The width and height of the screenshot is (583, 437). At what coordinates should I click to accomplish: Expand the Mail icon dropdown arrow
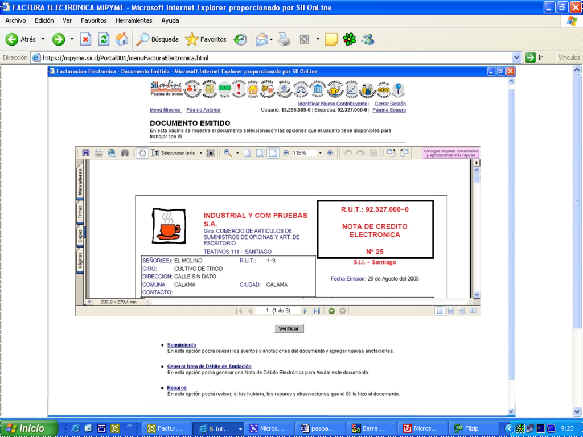click(271, 39)
